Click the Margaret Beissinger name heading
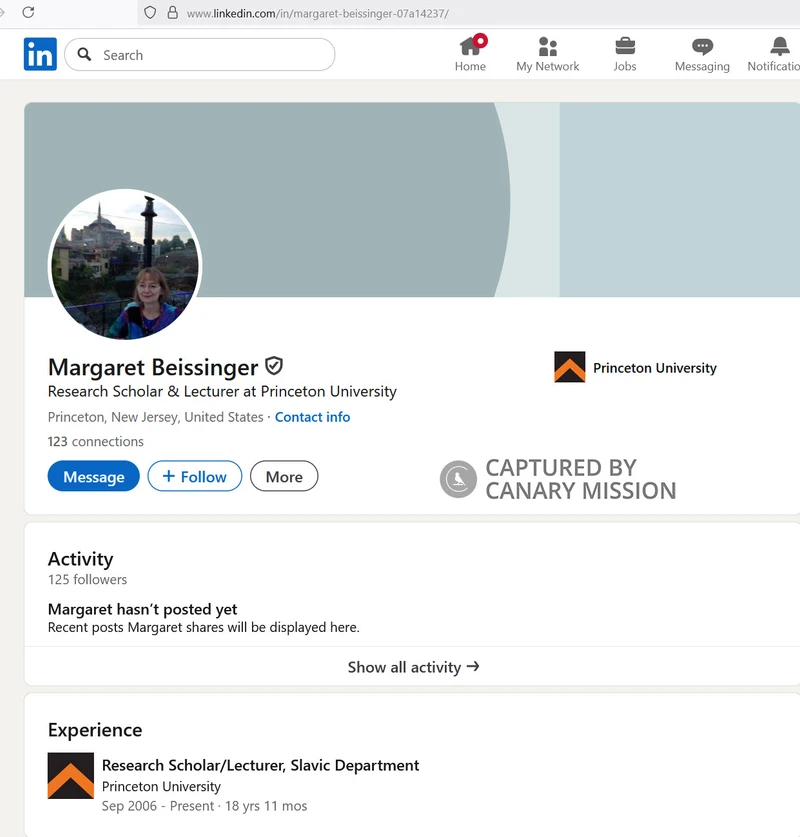Image resolution: width=800 pixels, height=837 pixels. (x=153, y=367)
